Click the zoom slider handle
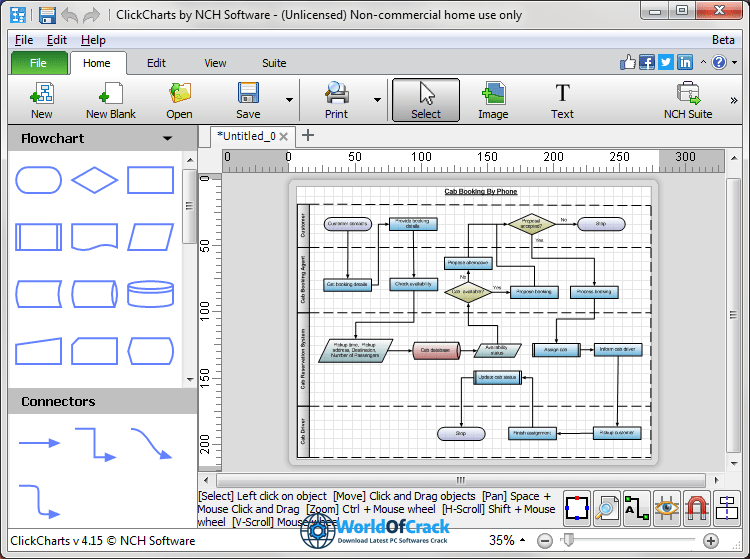Viewport: 750px width, 559px height. coord(568,540)
